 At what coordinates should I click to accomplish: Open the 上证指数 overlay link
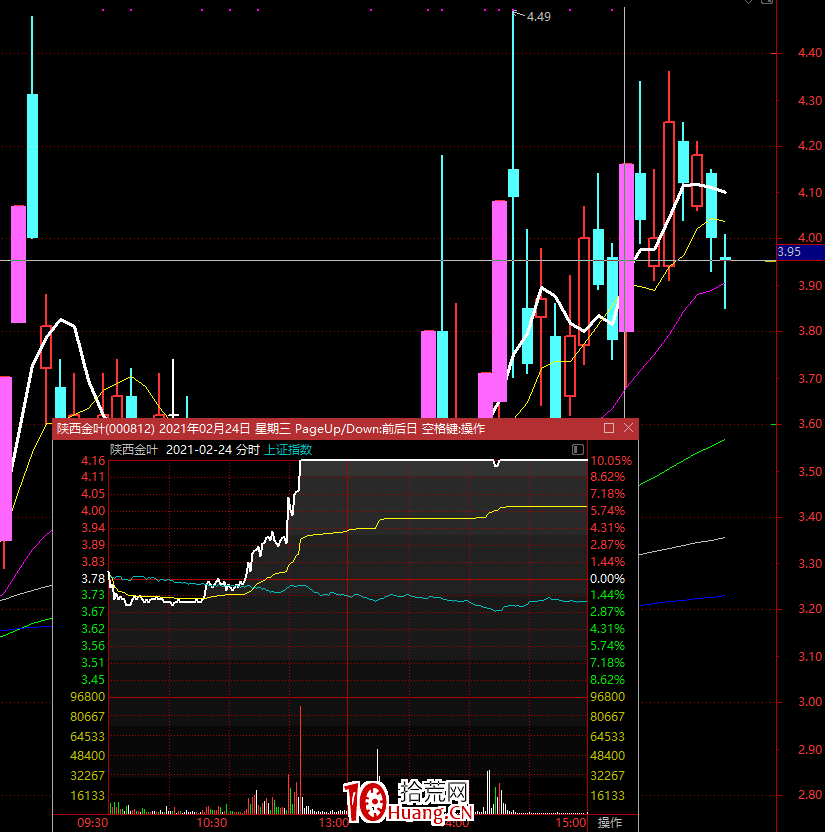(x=288, y=449)
